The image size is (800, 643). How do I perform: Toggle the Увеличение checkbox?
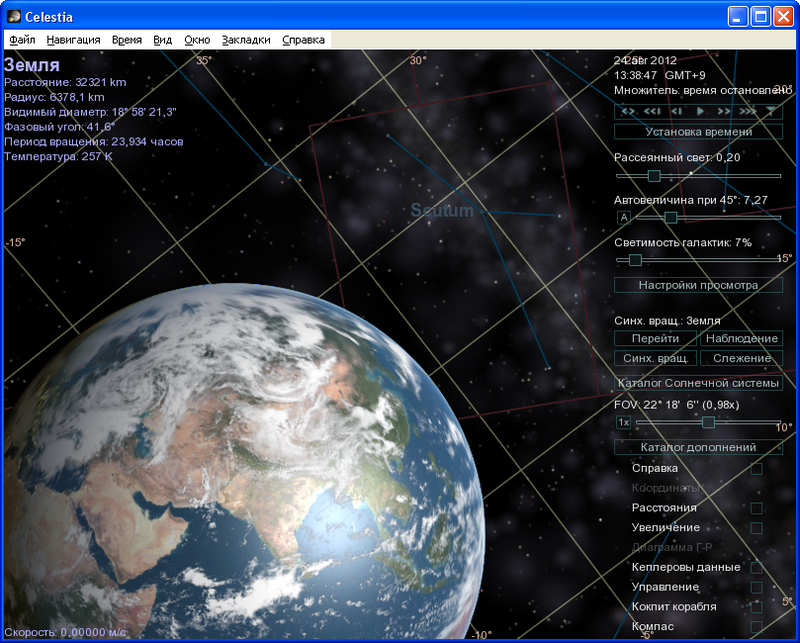coord(756,528)
